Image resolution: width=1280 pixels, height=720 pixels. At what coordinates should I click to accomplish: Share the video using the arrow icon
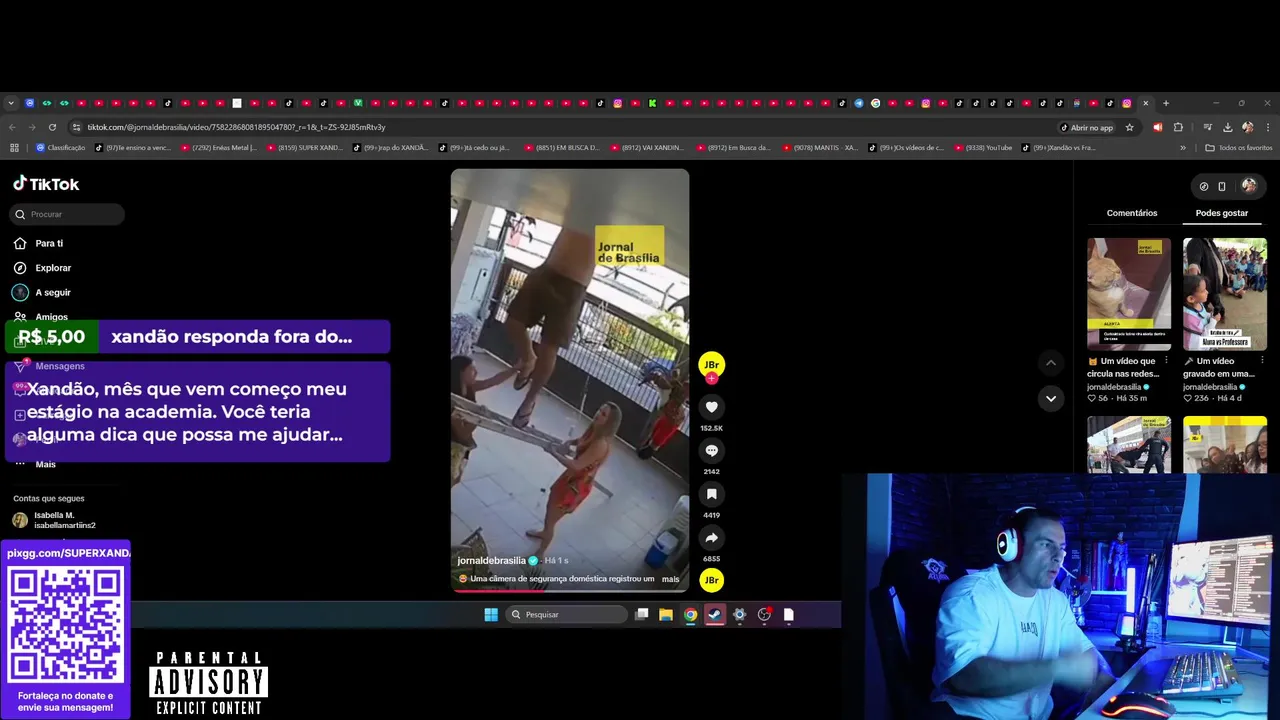click(x=711, y=538)
